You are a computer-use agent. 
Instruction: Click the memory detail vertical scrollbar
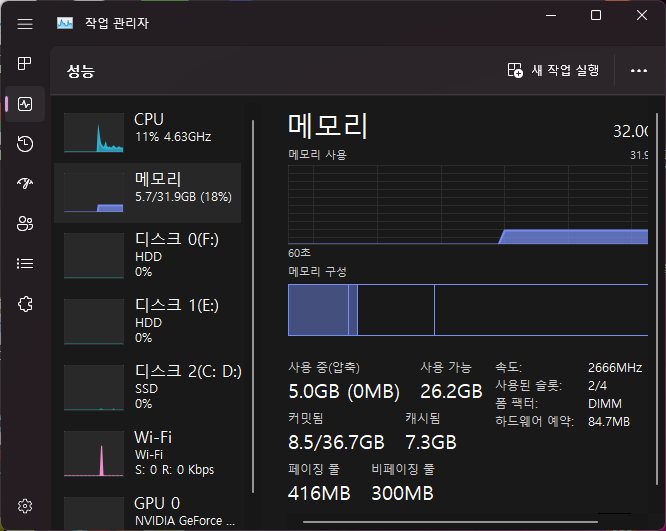pos(657,297)
